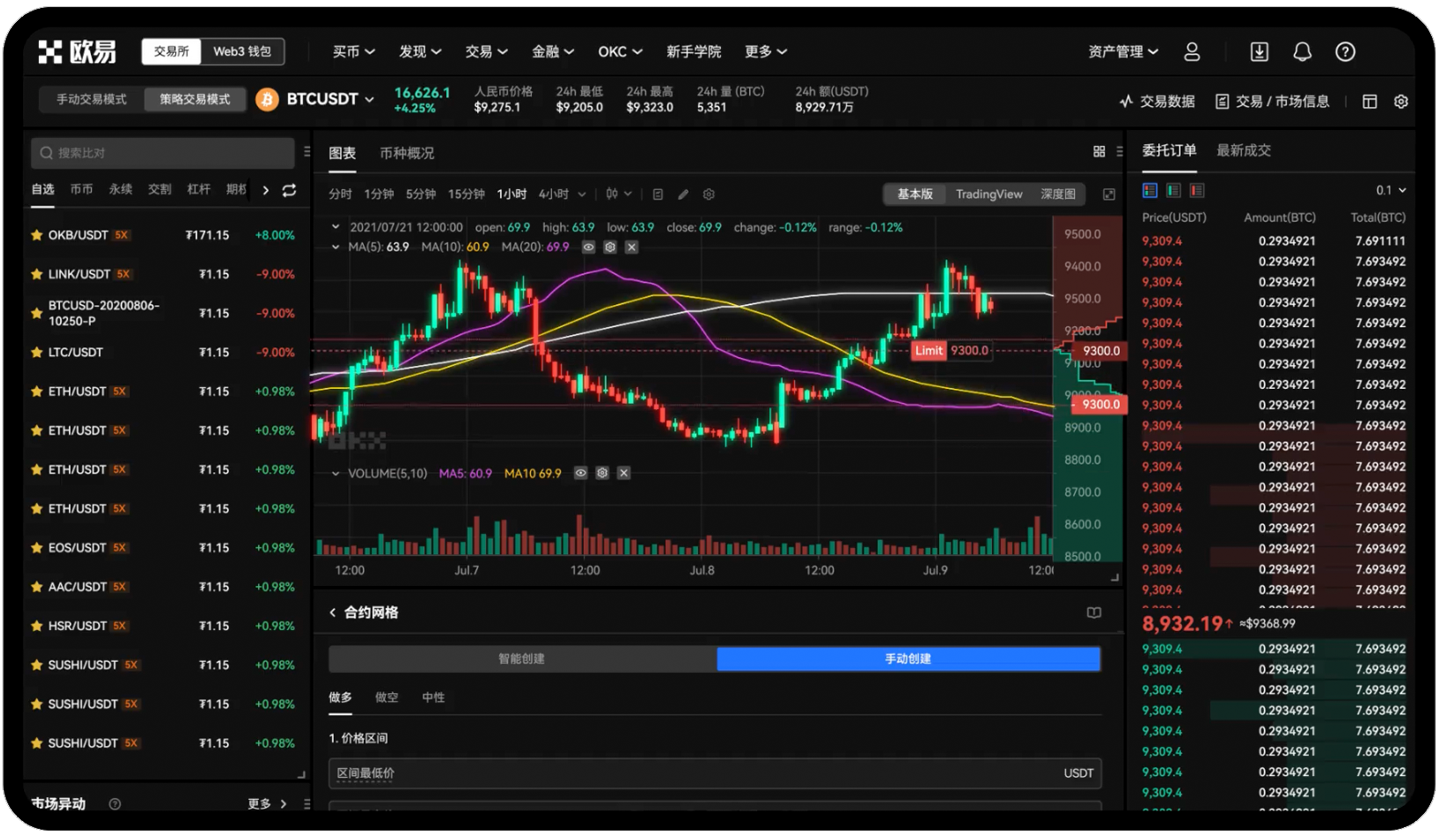Unfavorite the OKB/USDT star
Screen dimensions: 1440x836
point(37,236)
